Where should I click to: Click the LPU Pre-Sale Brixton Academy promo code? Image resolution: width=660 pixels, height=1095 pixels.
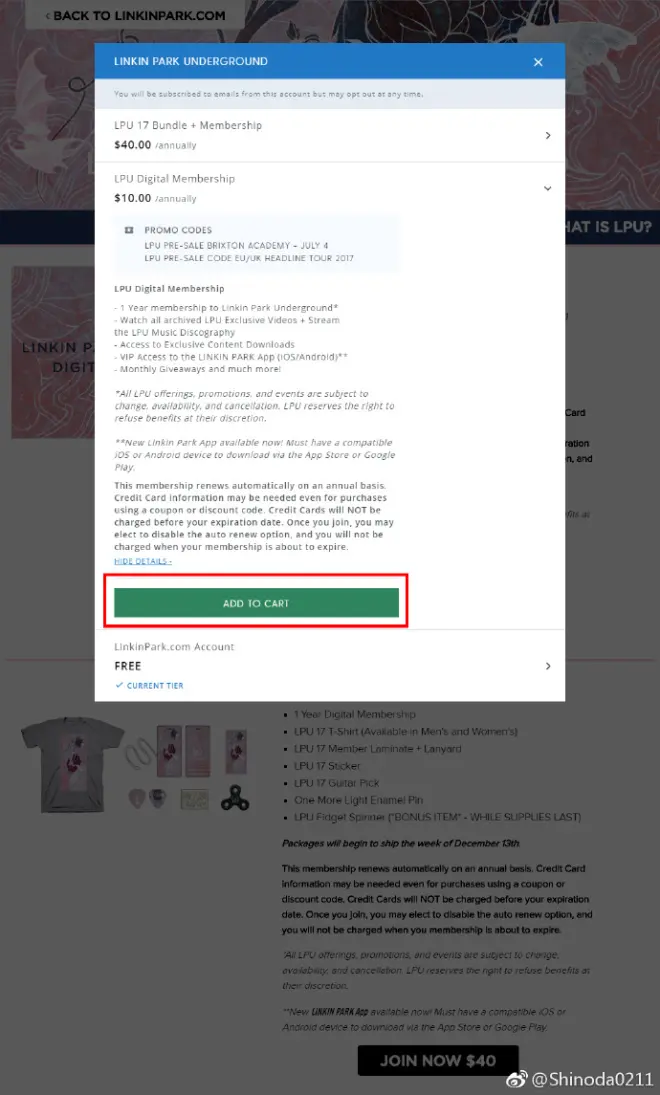(x=236, y=245)
